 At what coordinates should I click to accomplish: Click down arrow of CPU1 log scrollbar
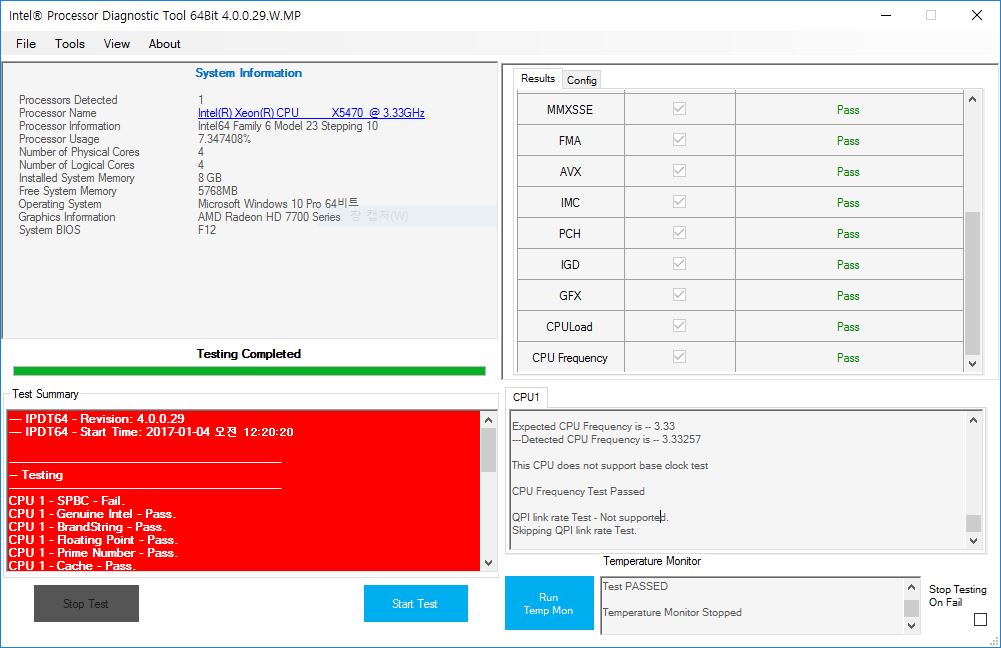click(974, 541)
